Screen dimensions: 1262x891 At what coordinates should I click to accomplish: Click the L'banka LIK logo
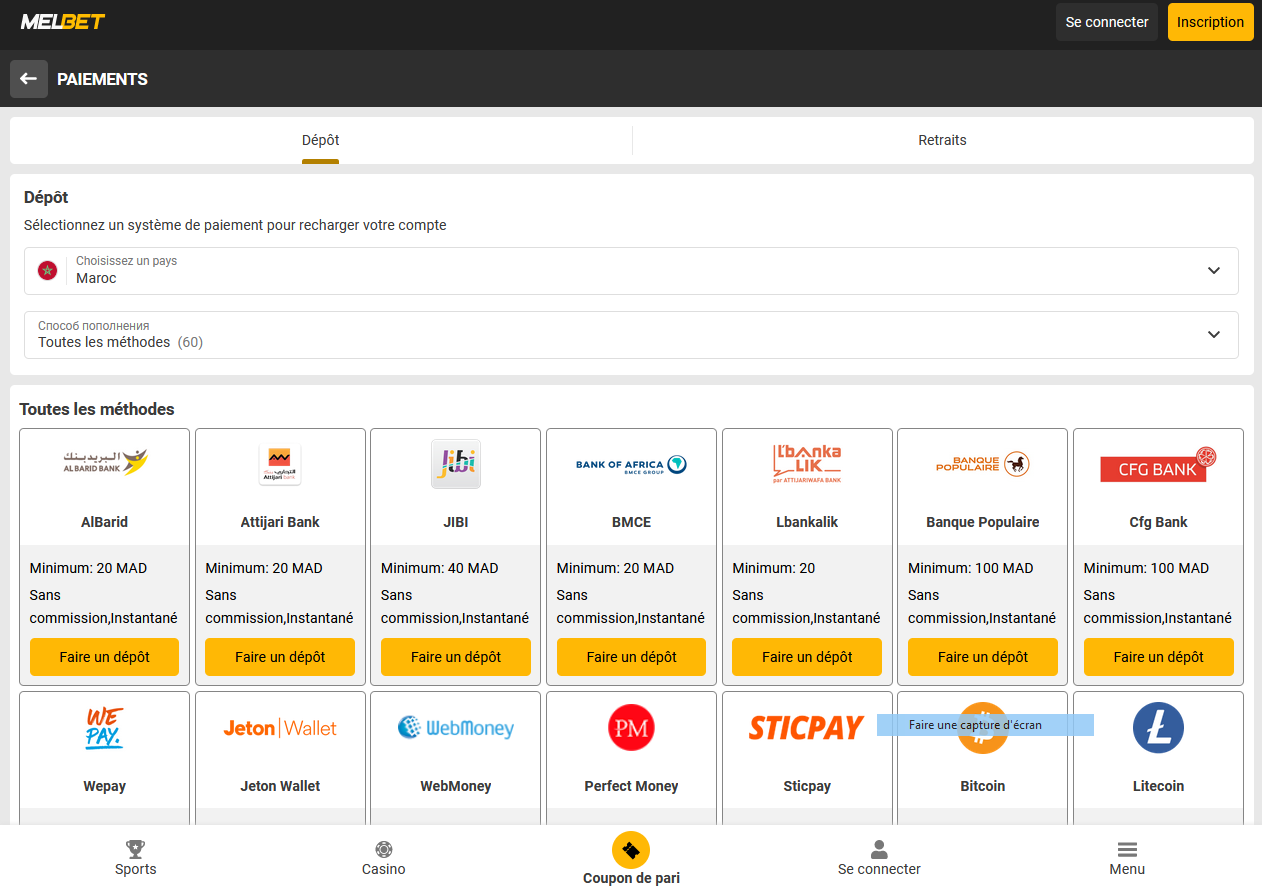807,464
